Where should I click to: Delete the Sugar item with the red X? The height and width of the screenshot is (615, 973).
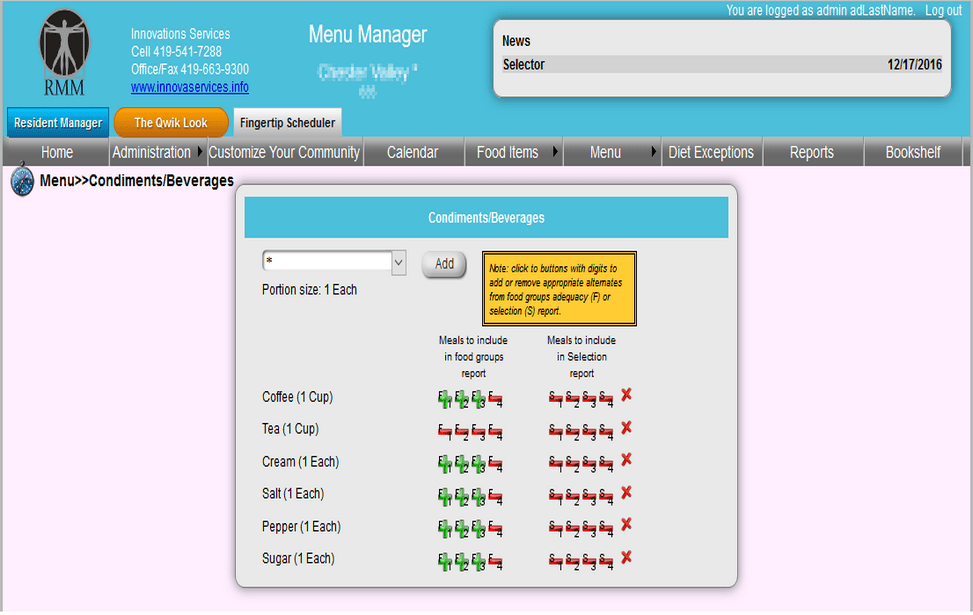click(x=625, y=557)
